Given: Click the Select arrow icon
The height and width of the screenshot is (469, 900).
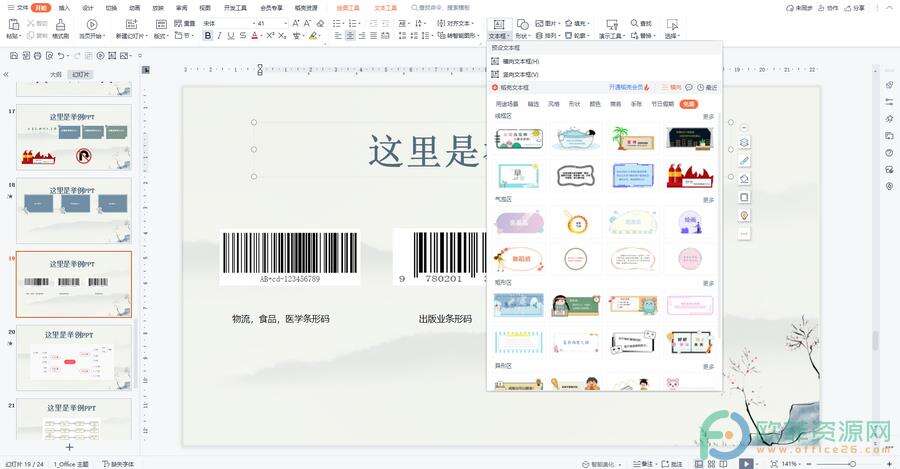Looking at the screenshot, I should [672, 24].
